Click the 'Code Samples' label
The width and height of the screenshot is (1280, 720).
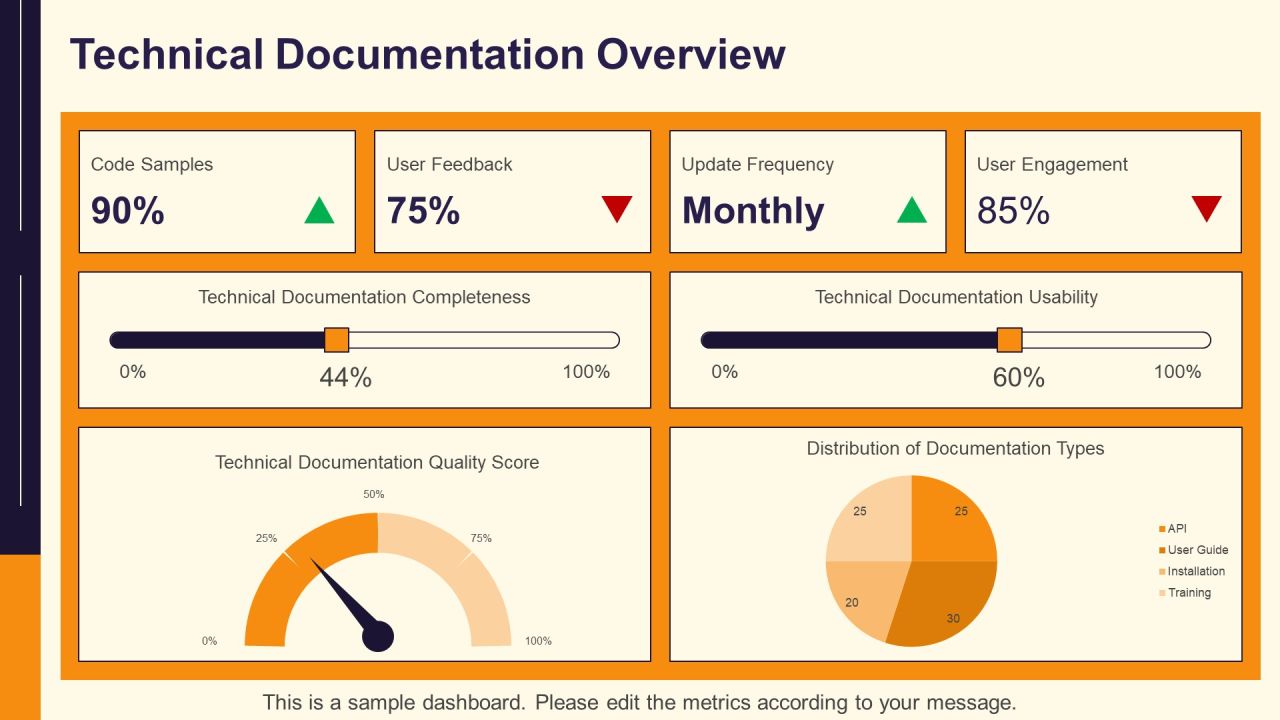[152, 165]
